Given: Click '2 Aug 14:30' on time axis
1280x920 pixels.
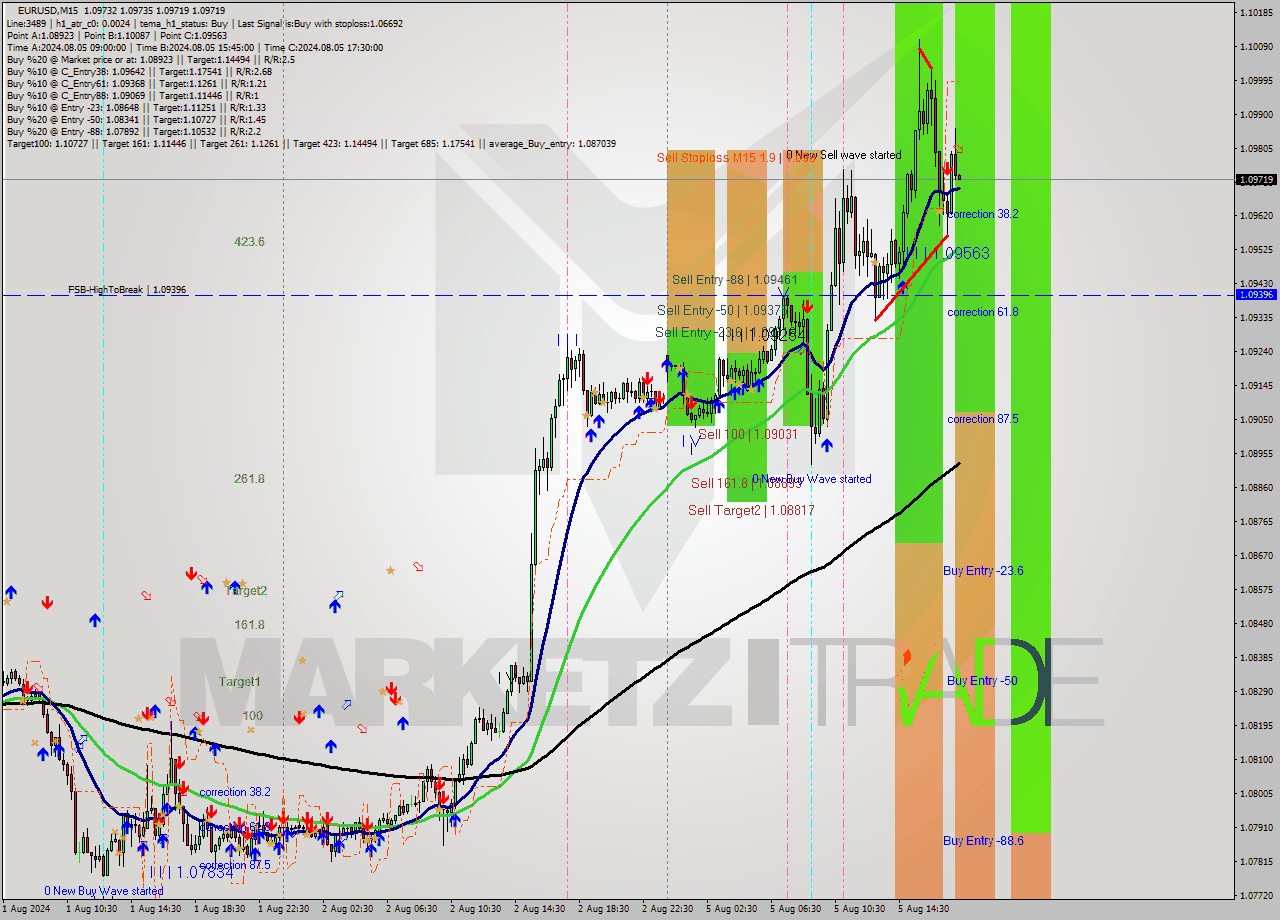Looking at the screenshot, I should coord(539,909).
